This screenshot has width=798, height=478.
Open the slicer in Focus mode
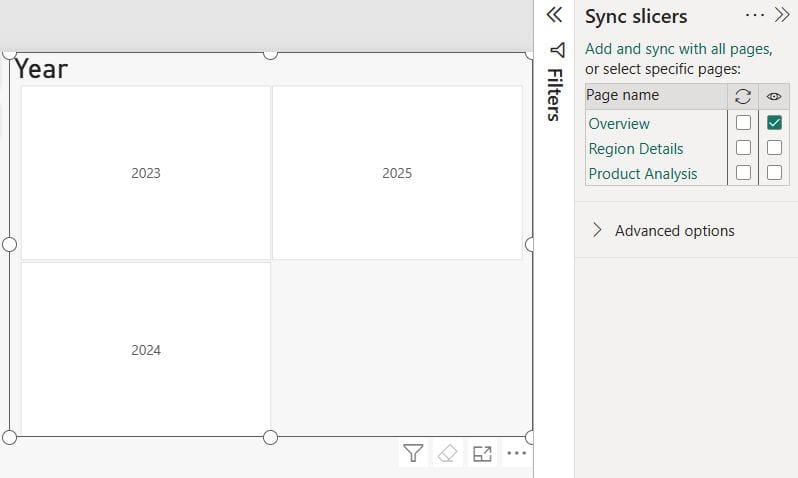[482, 453]
